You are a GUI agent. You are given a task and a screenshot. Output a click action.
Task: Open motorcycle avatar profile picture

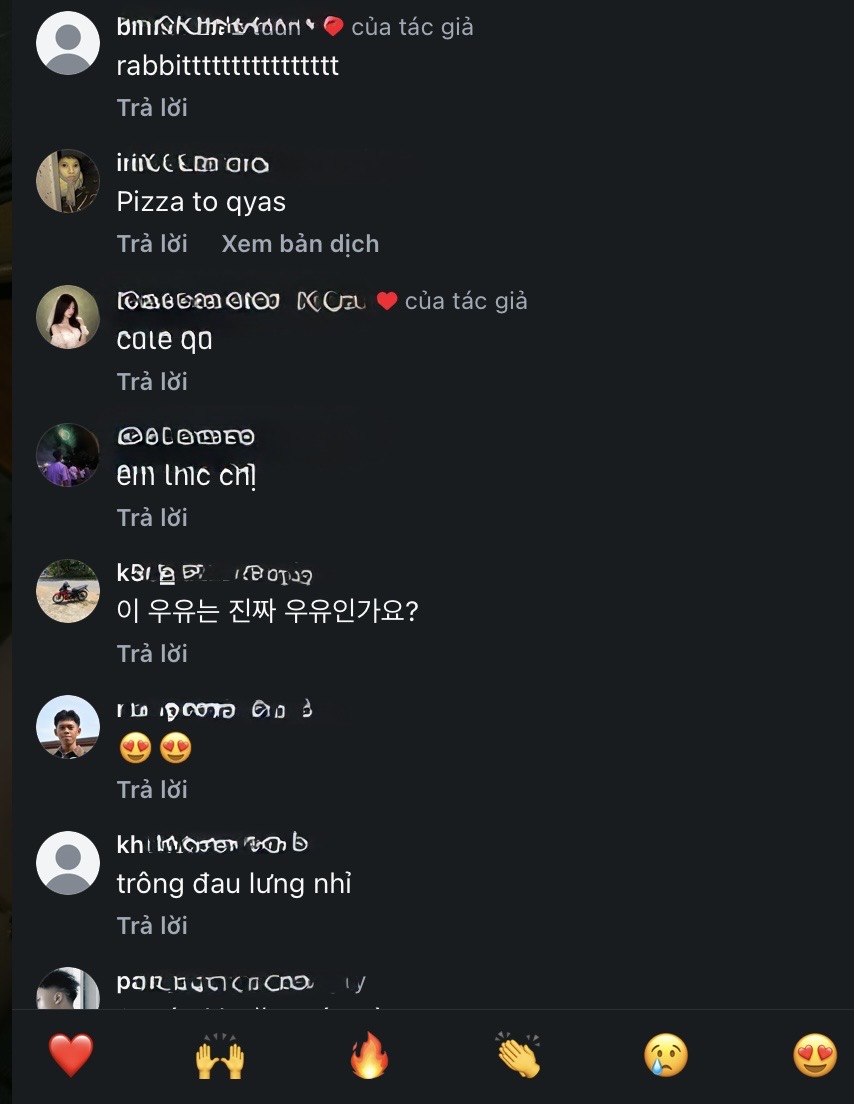click(x=68, y=591)
